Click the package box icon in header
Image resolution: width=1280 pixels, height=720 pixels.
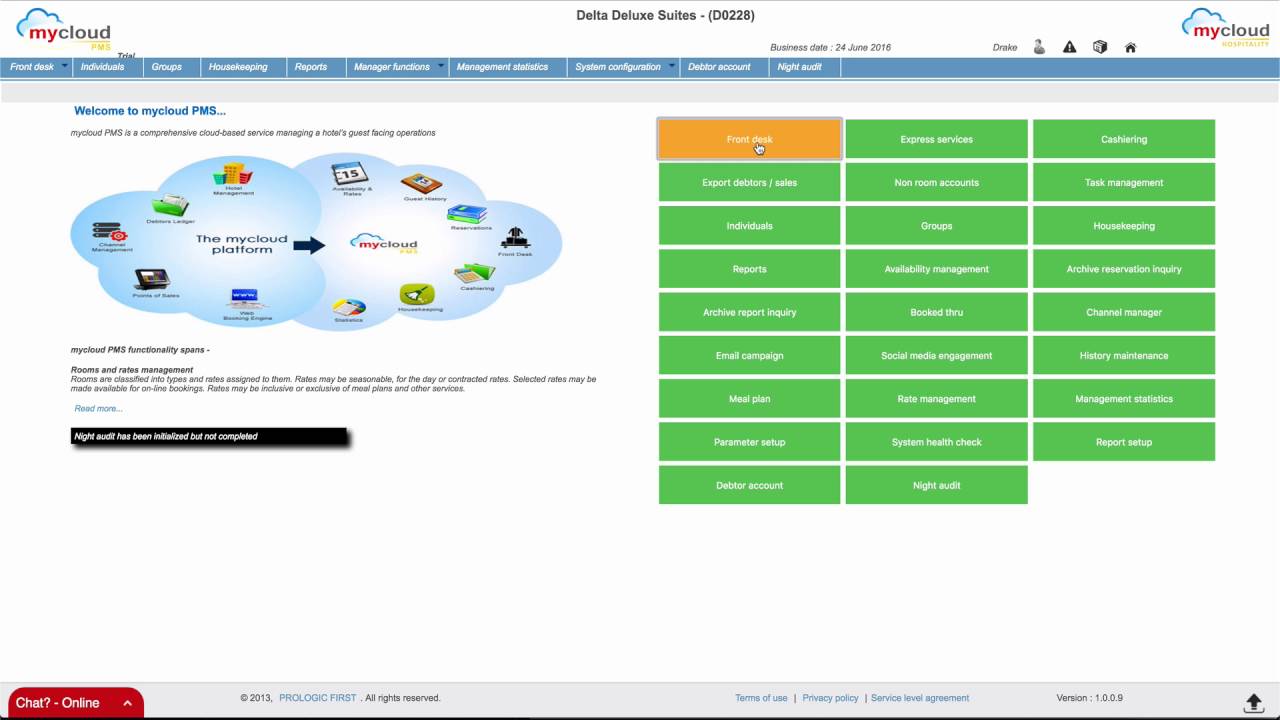(1100, 47)
